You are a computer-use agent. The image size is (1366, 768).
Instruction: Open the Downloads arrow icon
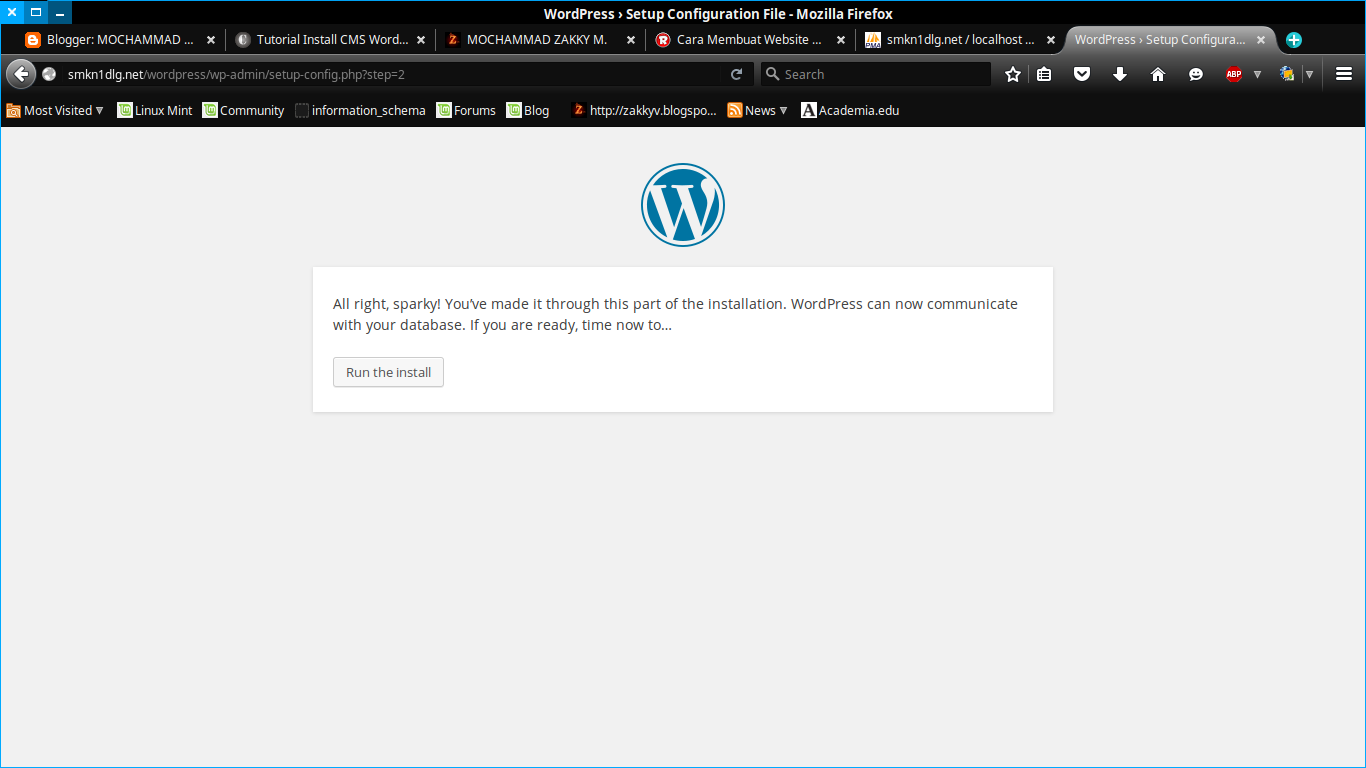point(1120,74)
